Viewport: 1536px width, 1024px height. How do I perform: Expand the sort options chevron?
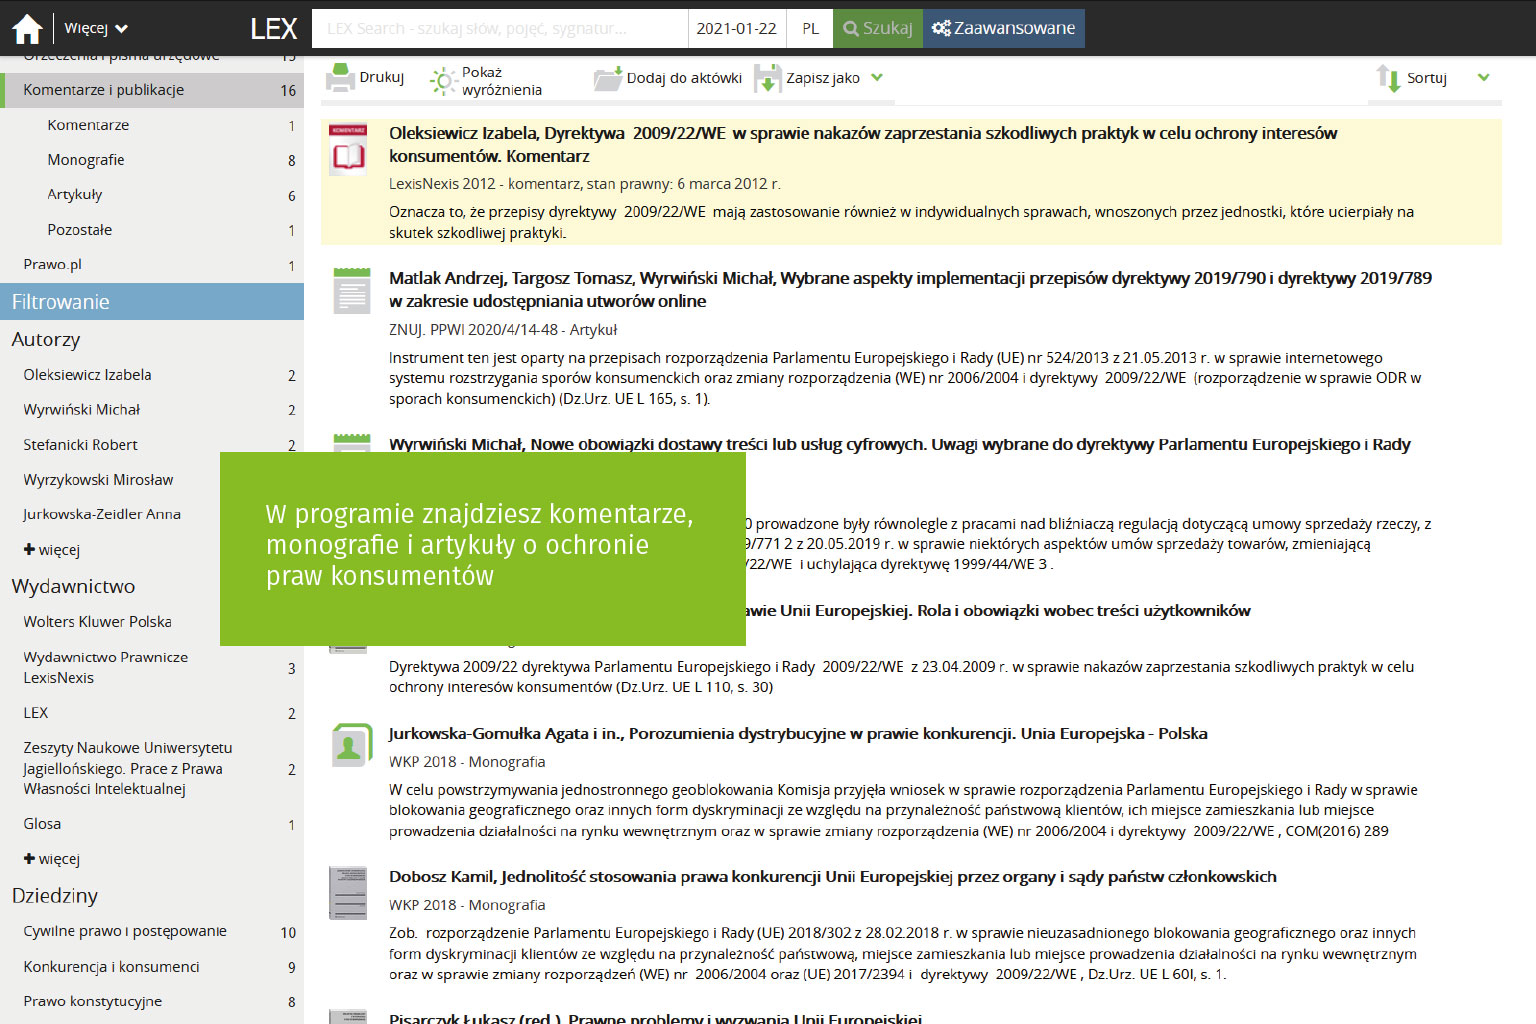point(1483,77)
